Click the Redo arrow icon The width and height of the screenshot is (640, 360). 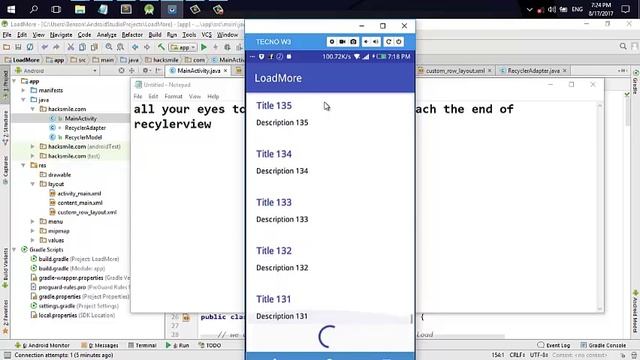click(56, 47)
